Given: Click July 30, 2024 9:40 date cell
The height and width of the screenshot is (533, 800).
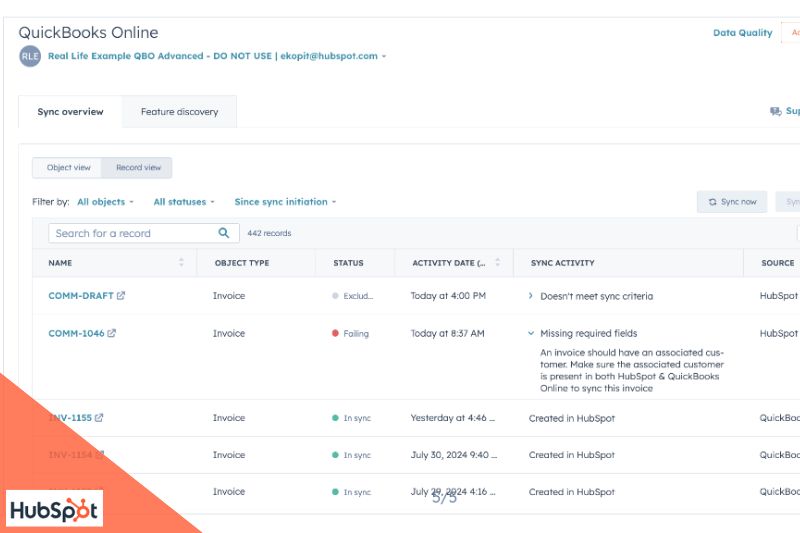Looking at the screenshot, I should (x=454, y=455).
